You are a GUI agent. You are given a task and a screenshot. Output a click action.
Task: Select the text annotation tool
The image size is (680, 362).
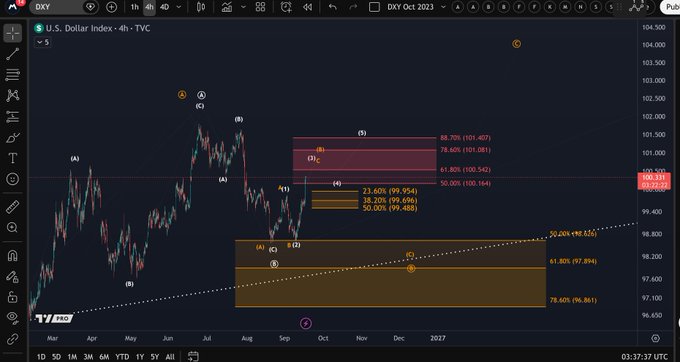[x=13, y=158]
